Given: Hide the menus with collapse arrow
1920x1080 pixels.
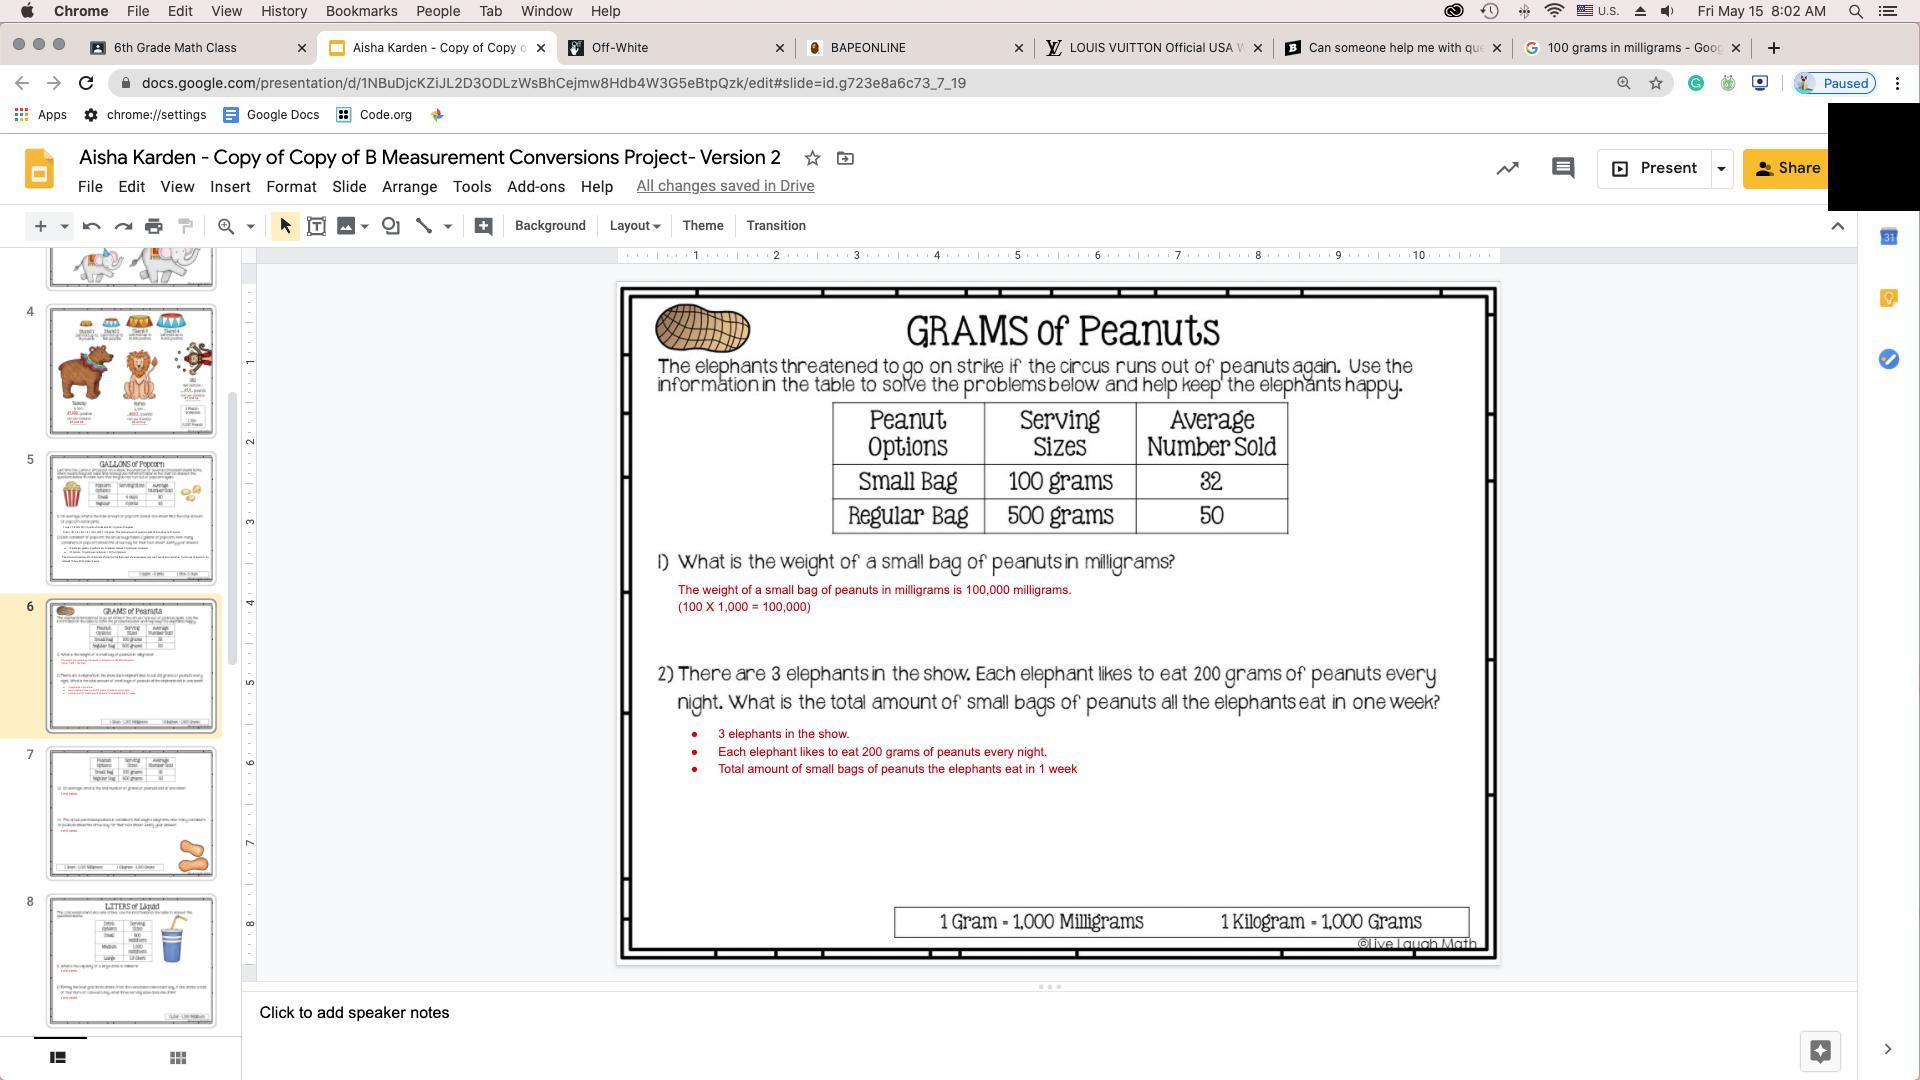Looking at the screenshot, I should (x=1837, y=226).
